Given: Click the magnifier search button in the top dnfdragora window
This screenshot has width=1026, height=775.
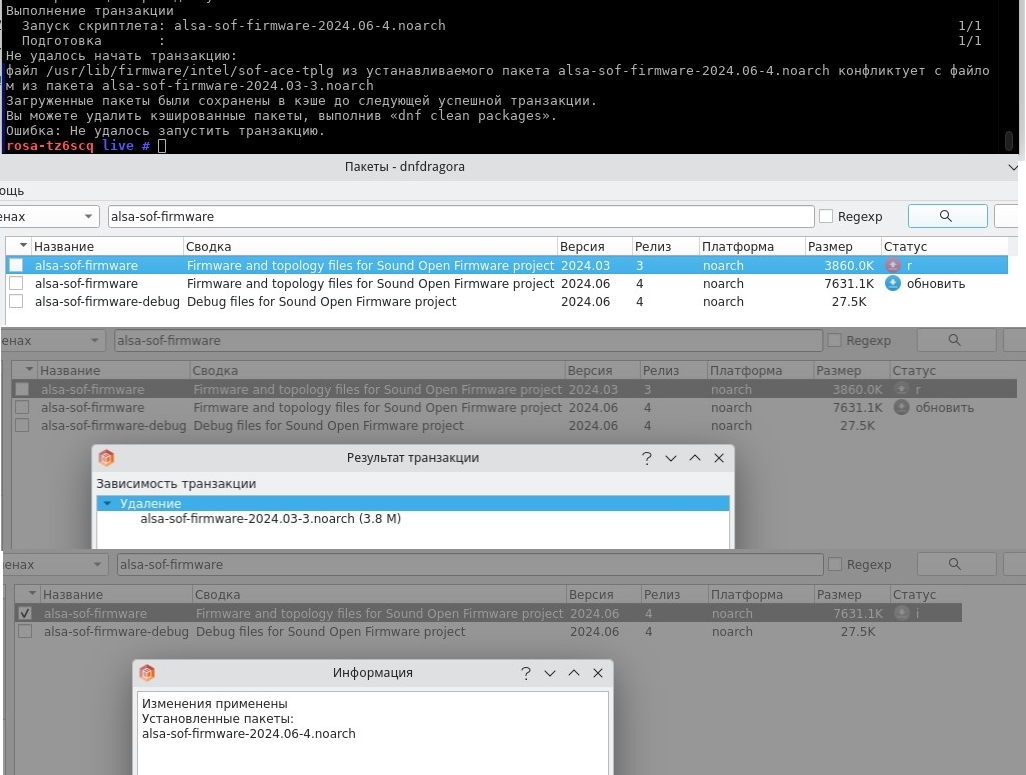Looking at the screenshot, I should click(946, 216).
